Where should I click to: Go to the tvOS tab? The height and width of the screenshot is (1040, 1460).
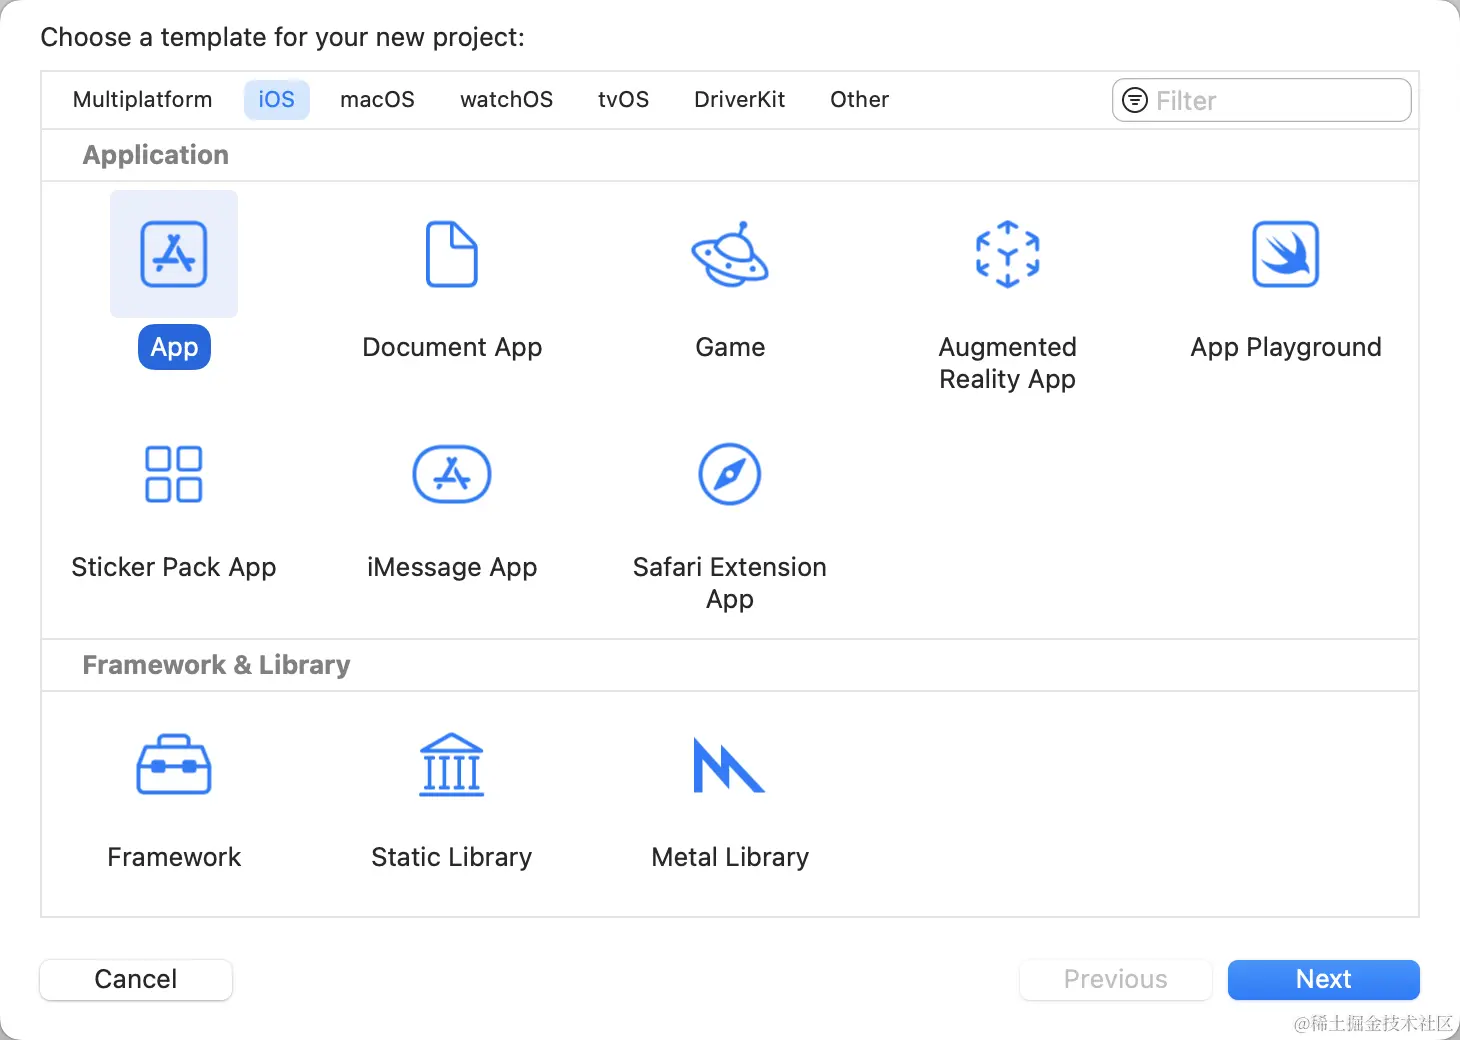[x=624, y=100]
